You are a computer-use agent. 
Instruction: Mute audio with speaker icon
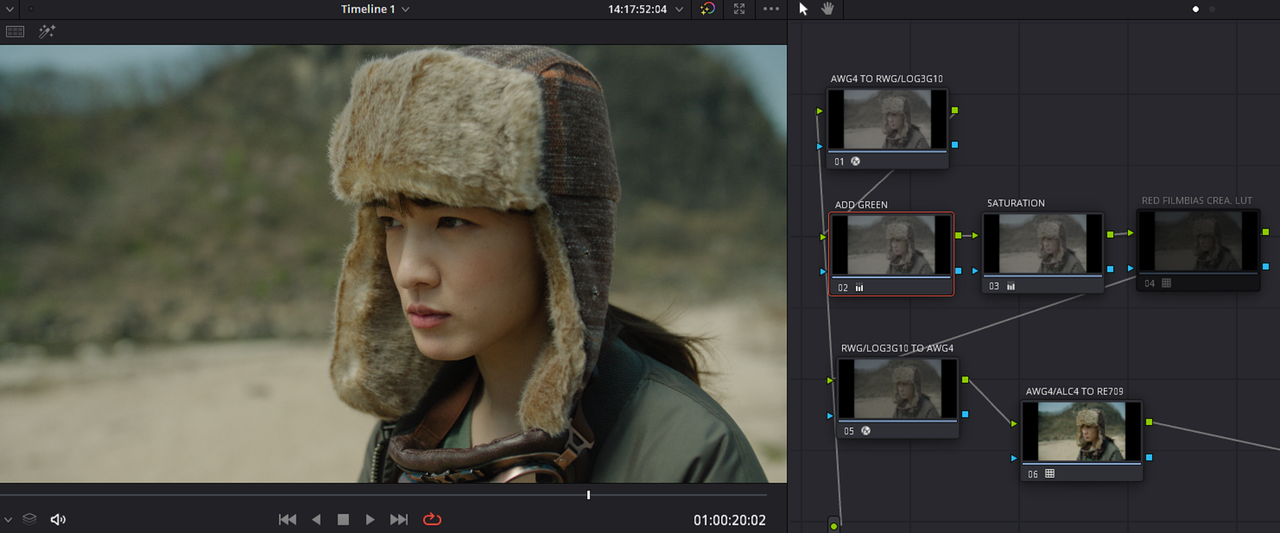pyautogui.click(x=58, y=520)
